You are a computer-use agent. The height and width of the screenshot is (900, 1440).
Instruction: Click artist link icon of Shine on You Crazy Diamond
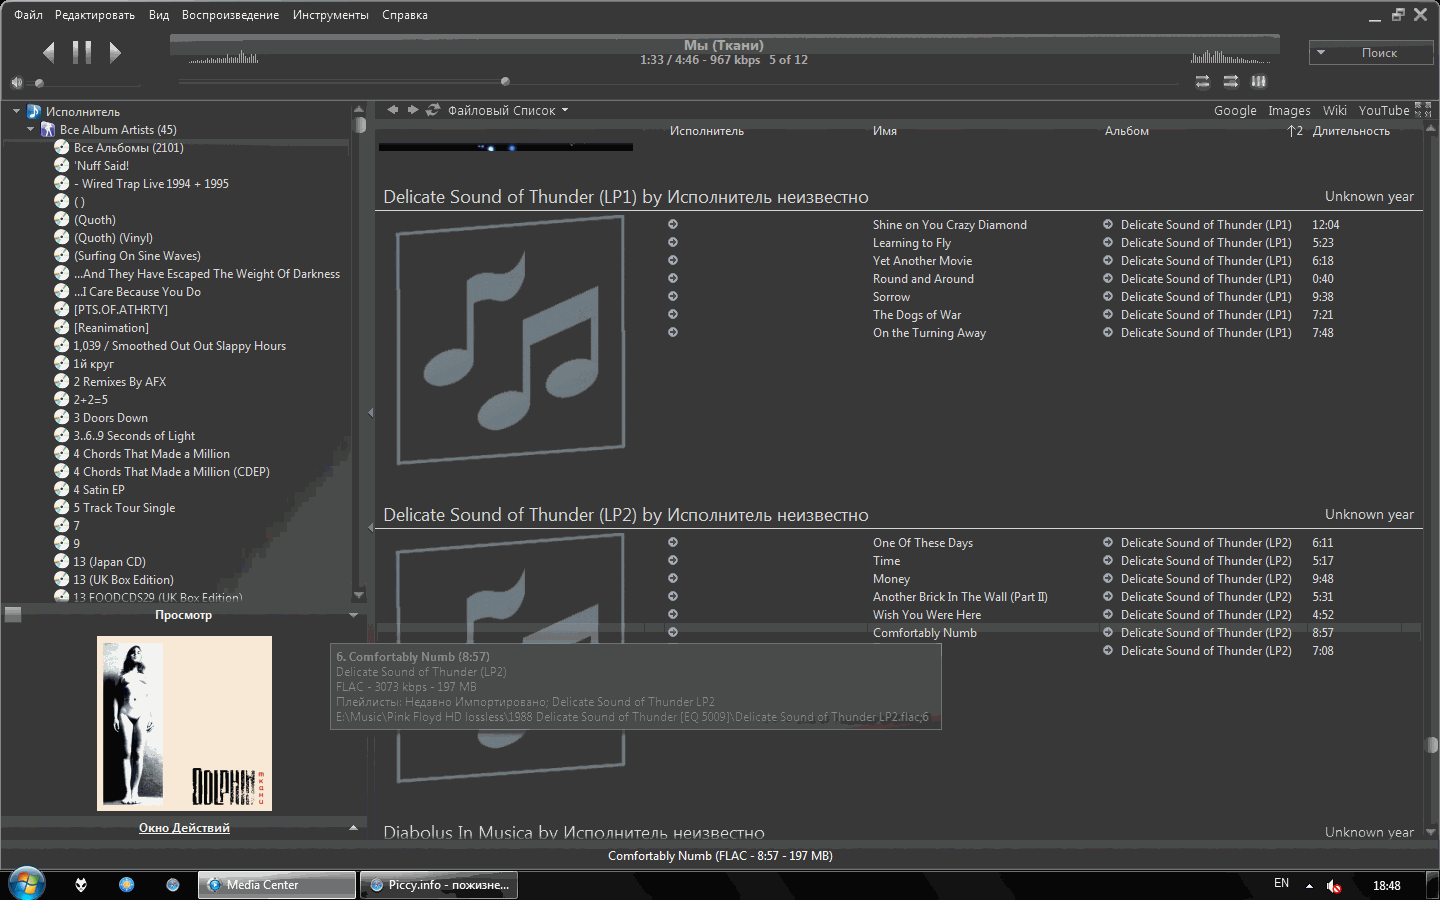pos(673,224)
